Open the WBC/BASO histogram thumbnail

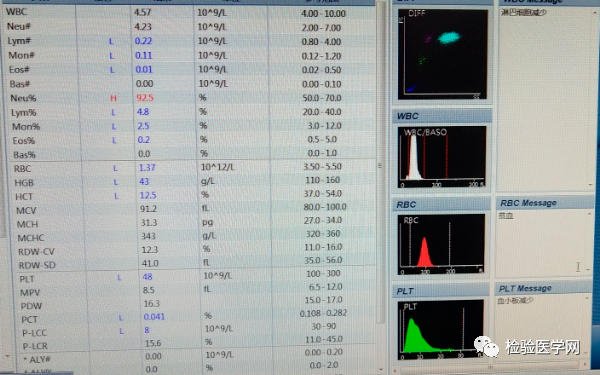442,157
